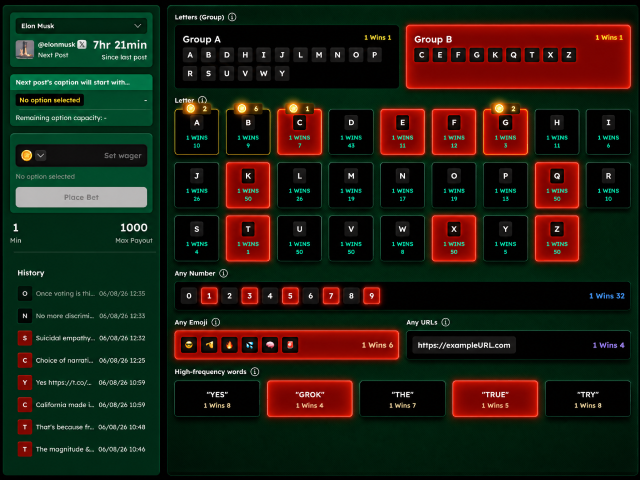640x480 pixels.
Task: Click sunglasses face emoji tile
Action: point(189,345)
